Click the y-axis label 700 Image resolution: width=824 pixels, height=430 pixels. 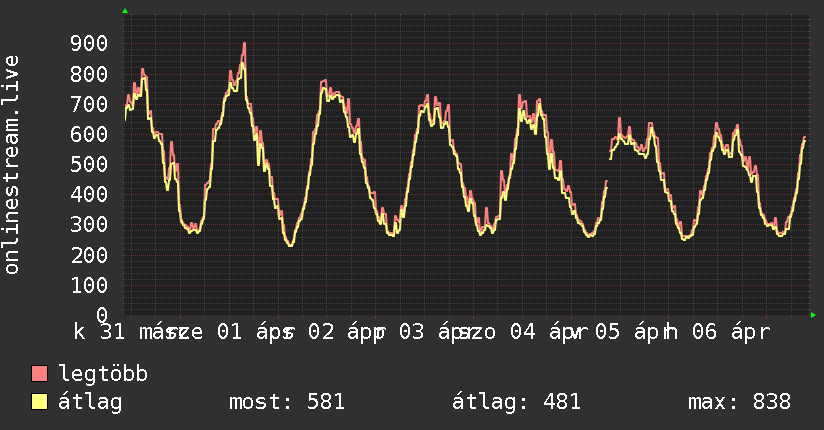pos(89,104)
